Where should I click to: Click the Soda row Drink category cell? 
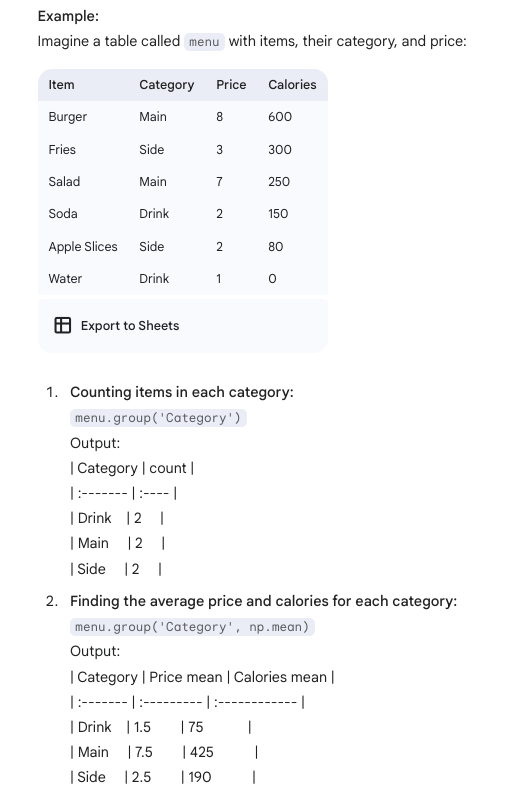pos(154,214)
